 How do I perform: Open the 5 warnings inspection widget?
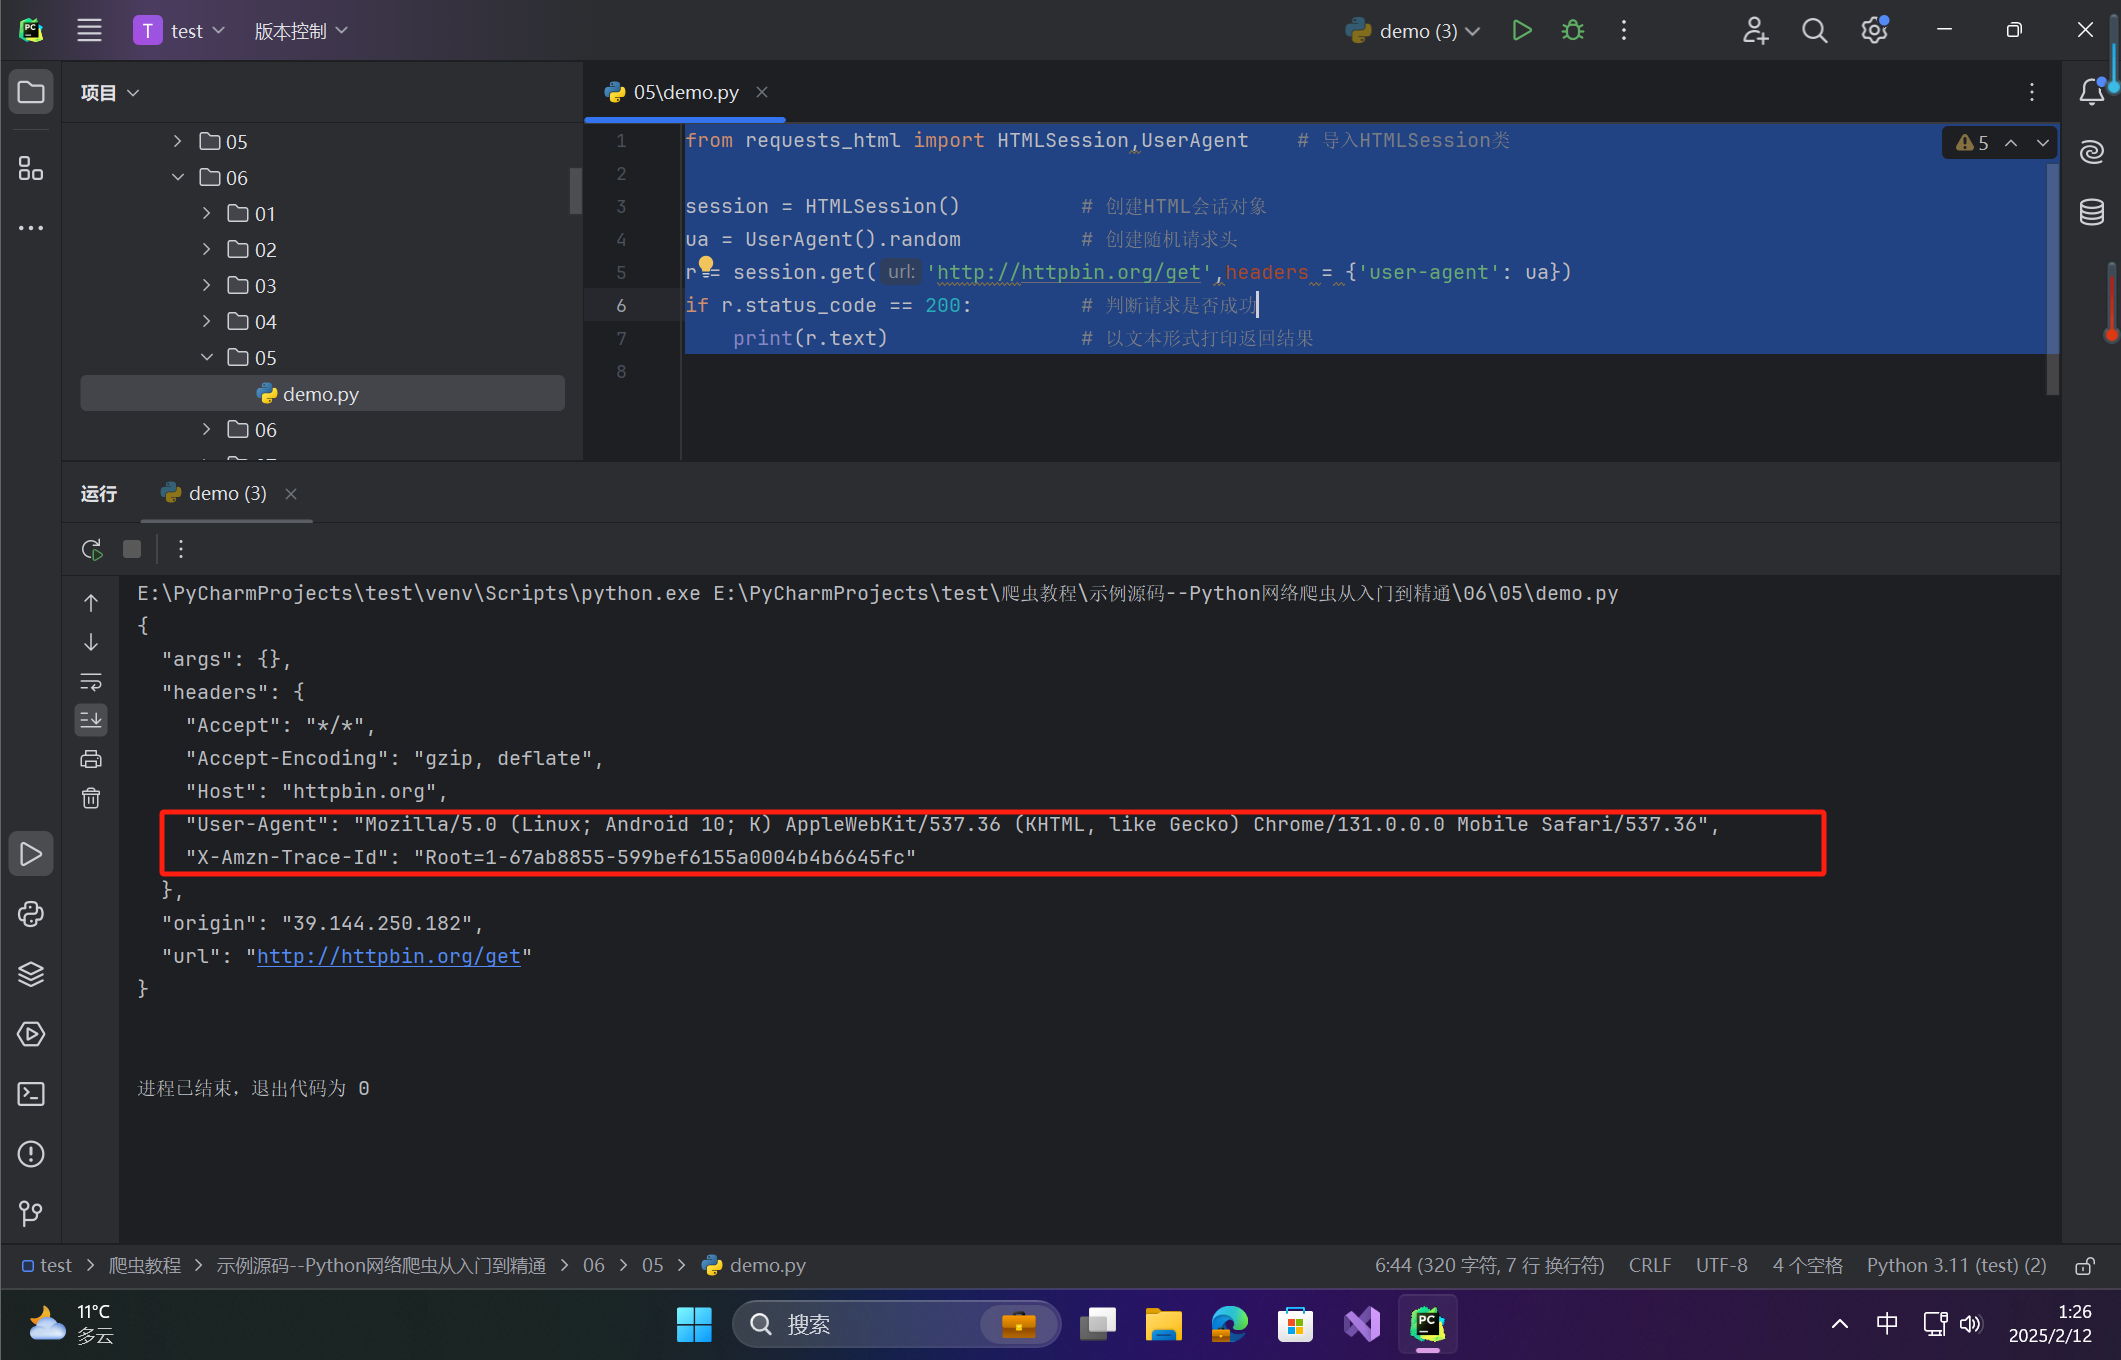point(1972,143)
